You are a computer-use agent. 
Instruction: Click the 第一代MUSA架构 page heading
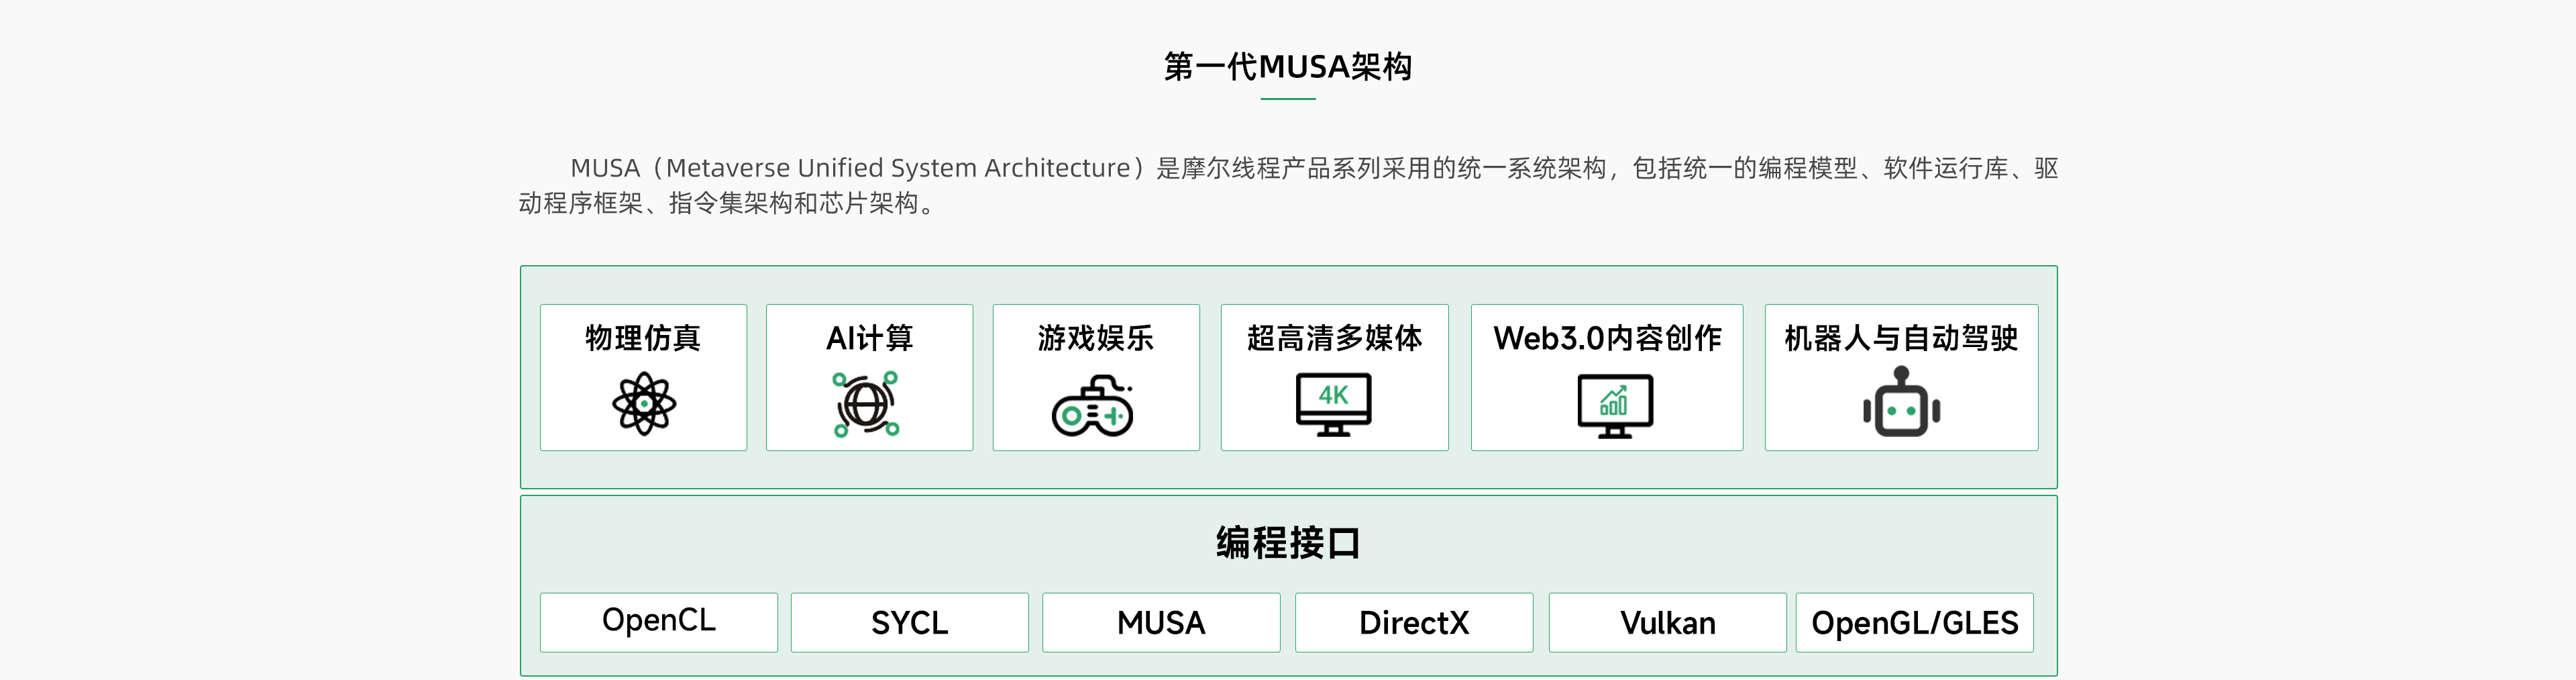pos(1288,67)
